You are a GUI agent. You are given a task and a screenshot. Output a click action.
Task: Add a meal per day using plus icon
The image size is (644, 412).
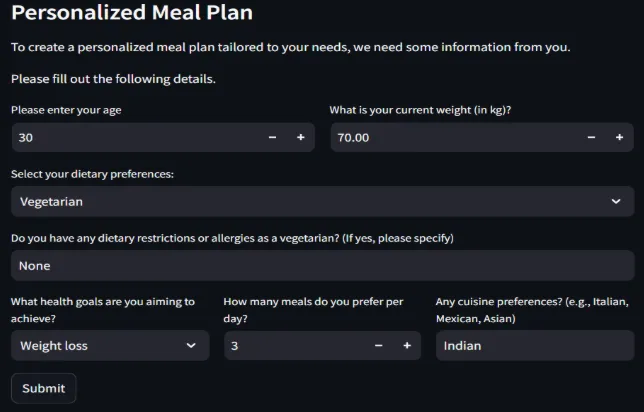pos(407,345)
